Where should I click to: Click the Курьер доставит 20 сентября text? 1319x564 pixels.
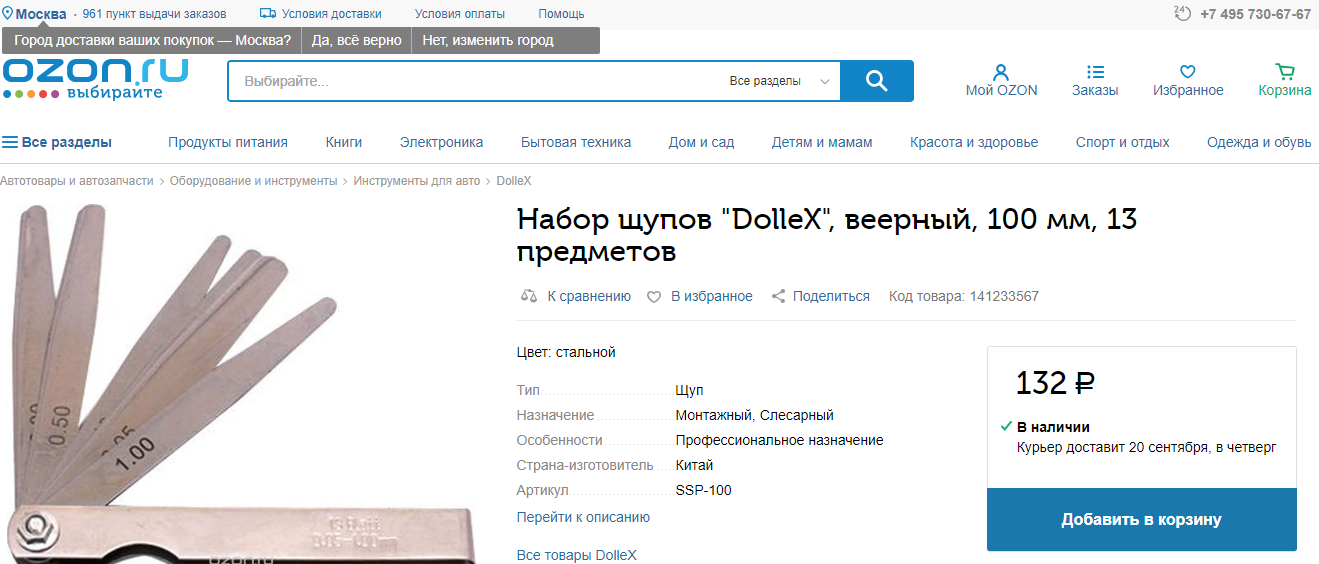coord(1146,447)
